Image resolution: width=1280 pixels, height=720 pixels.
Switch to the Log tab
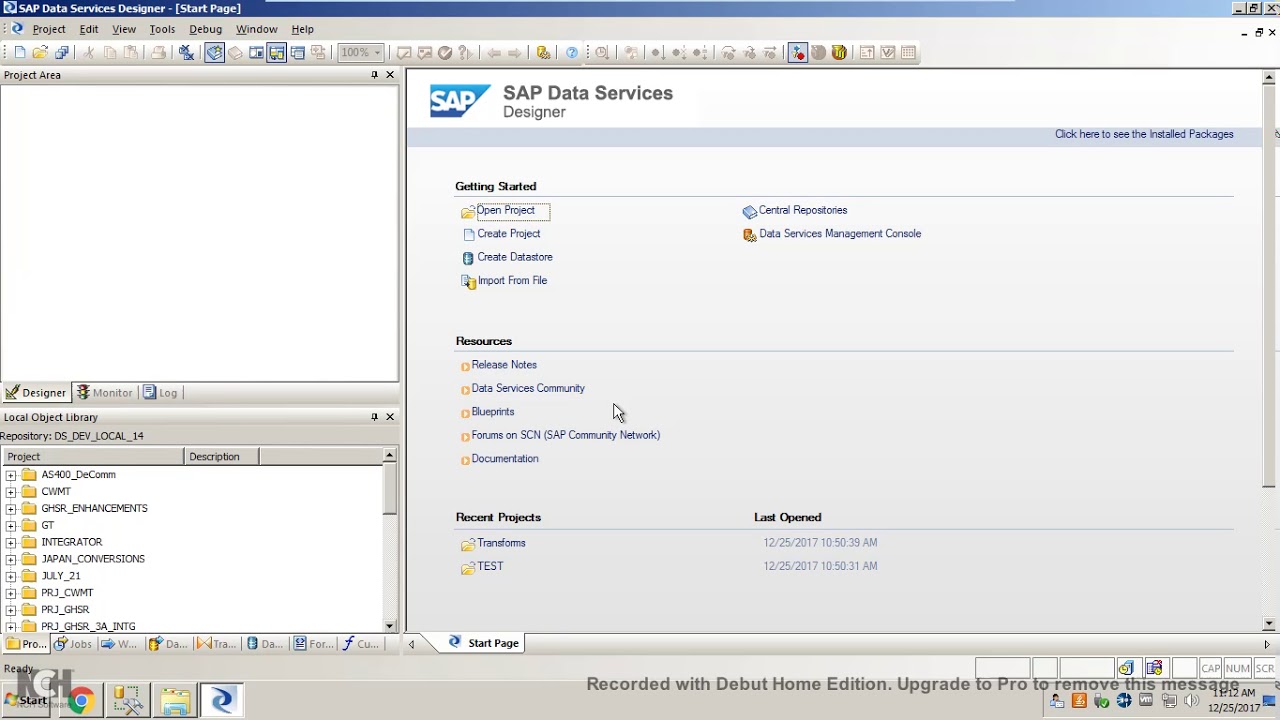(160, 393)
